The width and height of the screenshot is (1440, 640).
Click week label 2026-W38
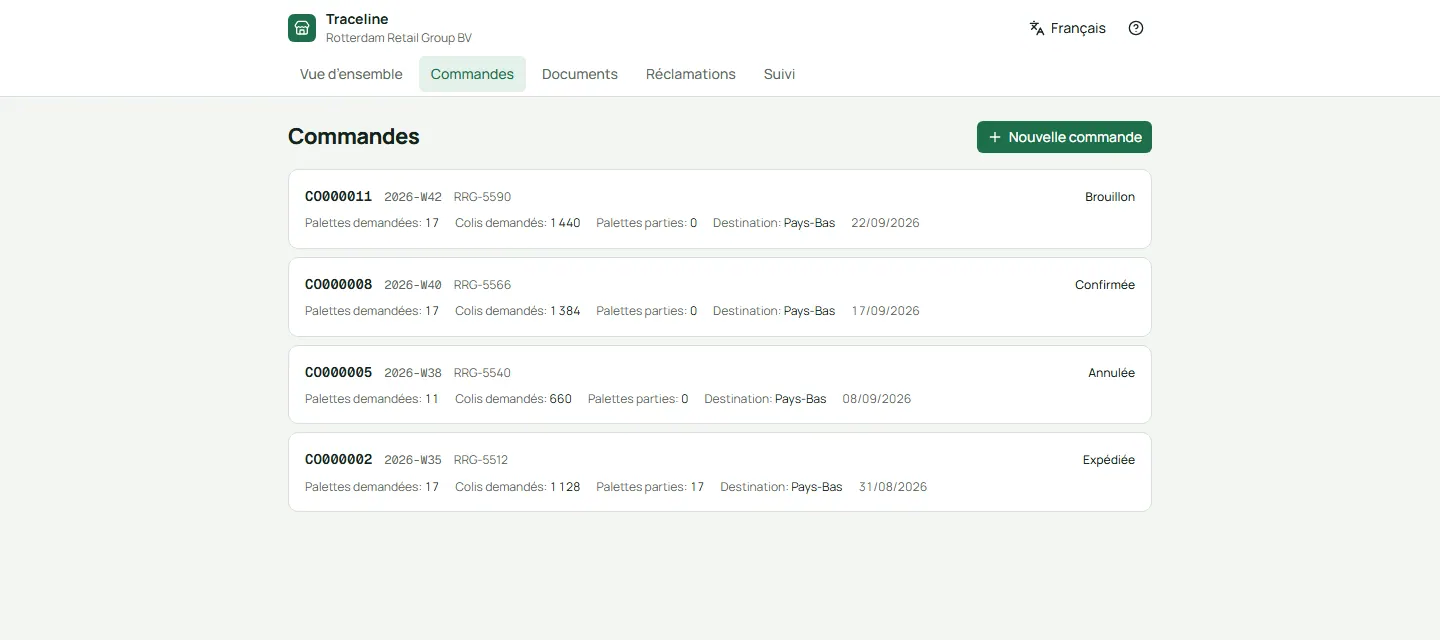[413, 373]
